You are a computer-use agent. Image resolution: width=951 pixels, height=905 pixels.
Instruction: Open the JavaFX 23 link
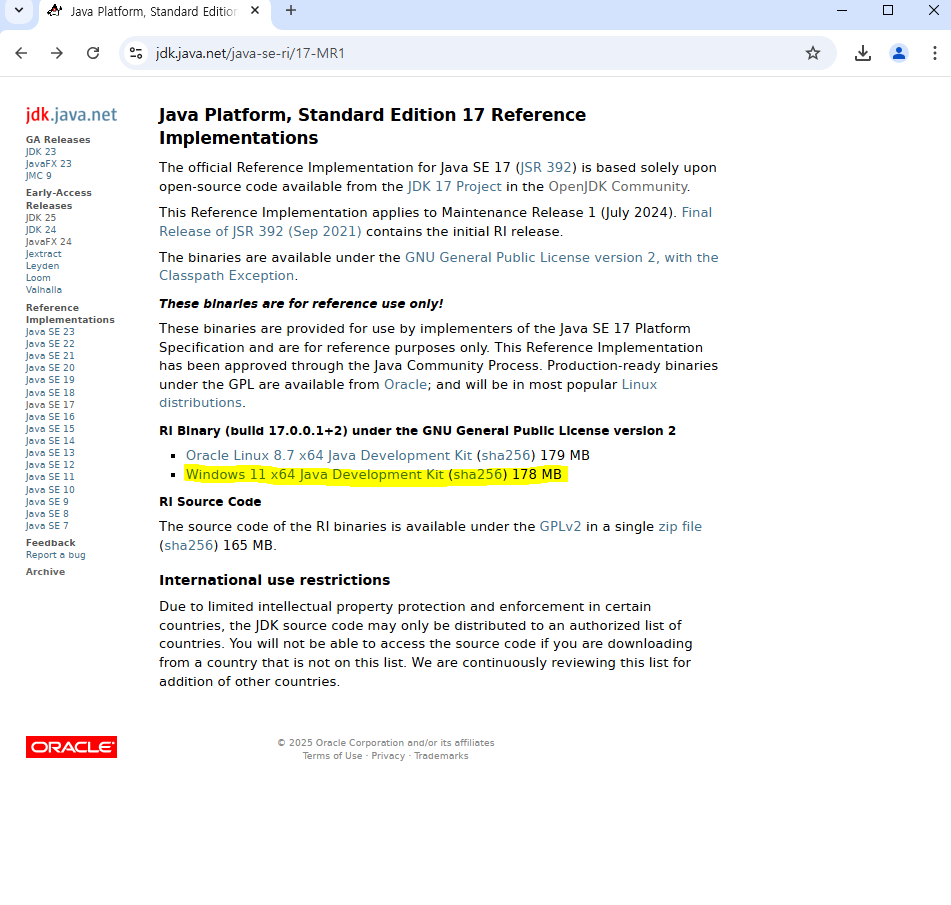[49, 164]
